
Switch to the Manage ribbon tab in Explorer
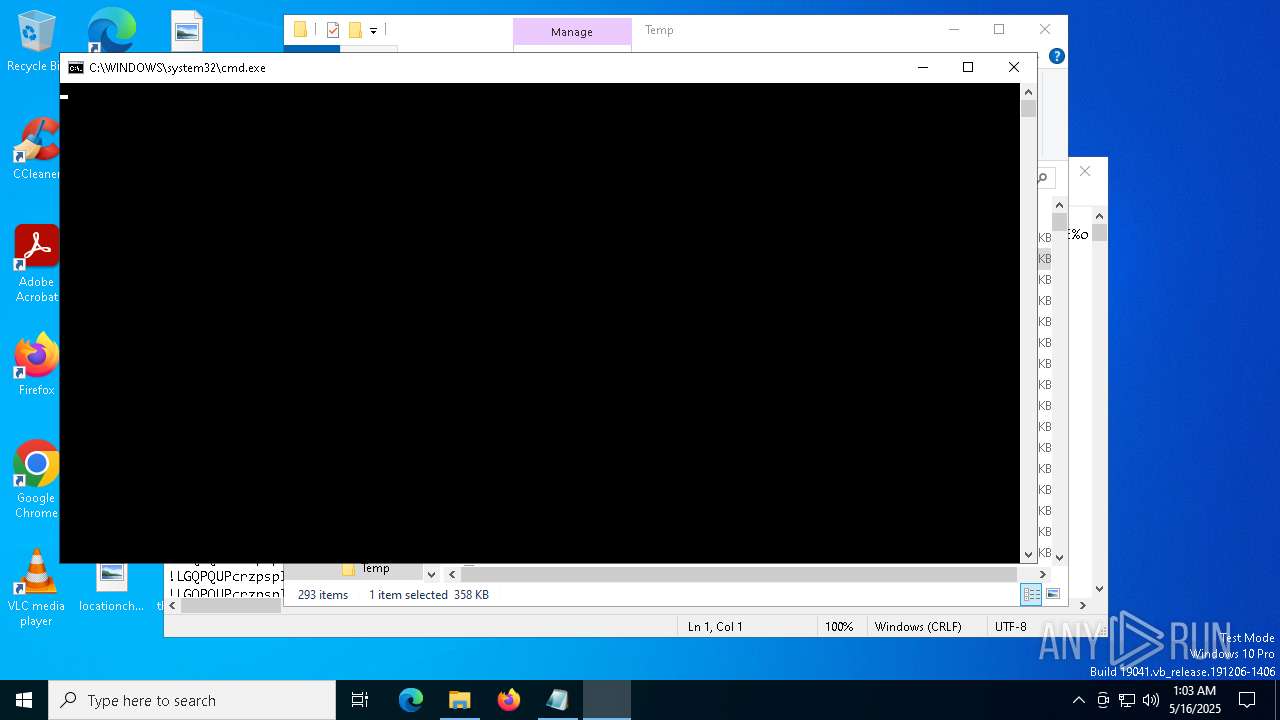[572, 32]
